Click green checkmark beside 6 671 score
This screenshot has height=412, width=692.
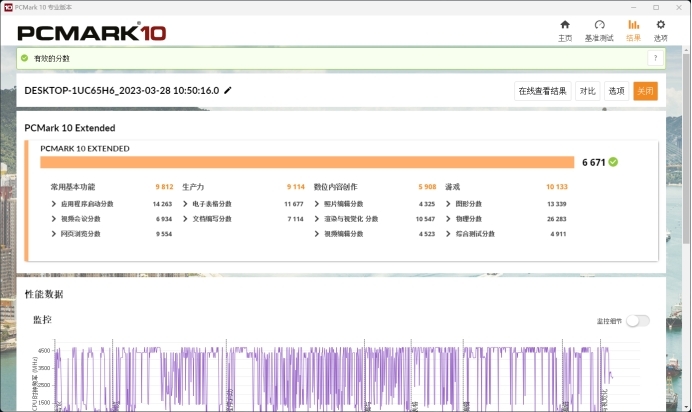click(613, 162)
